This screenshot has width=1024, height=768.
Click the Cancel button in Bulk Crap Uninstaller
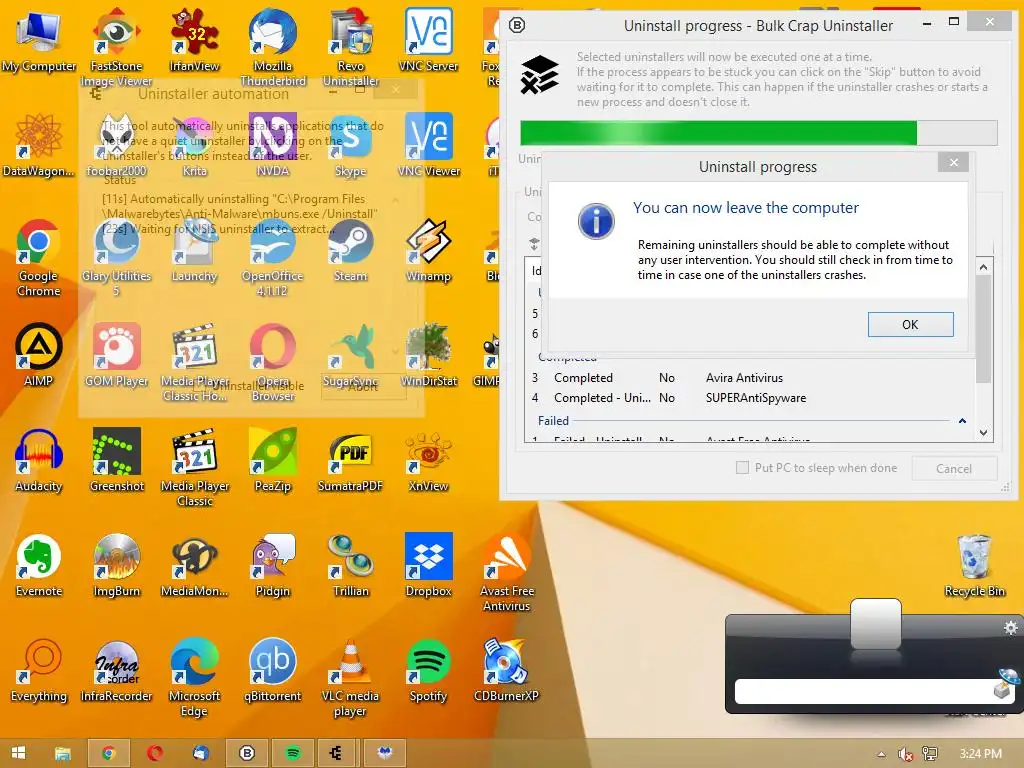953,468
